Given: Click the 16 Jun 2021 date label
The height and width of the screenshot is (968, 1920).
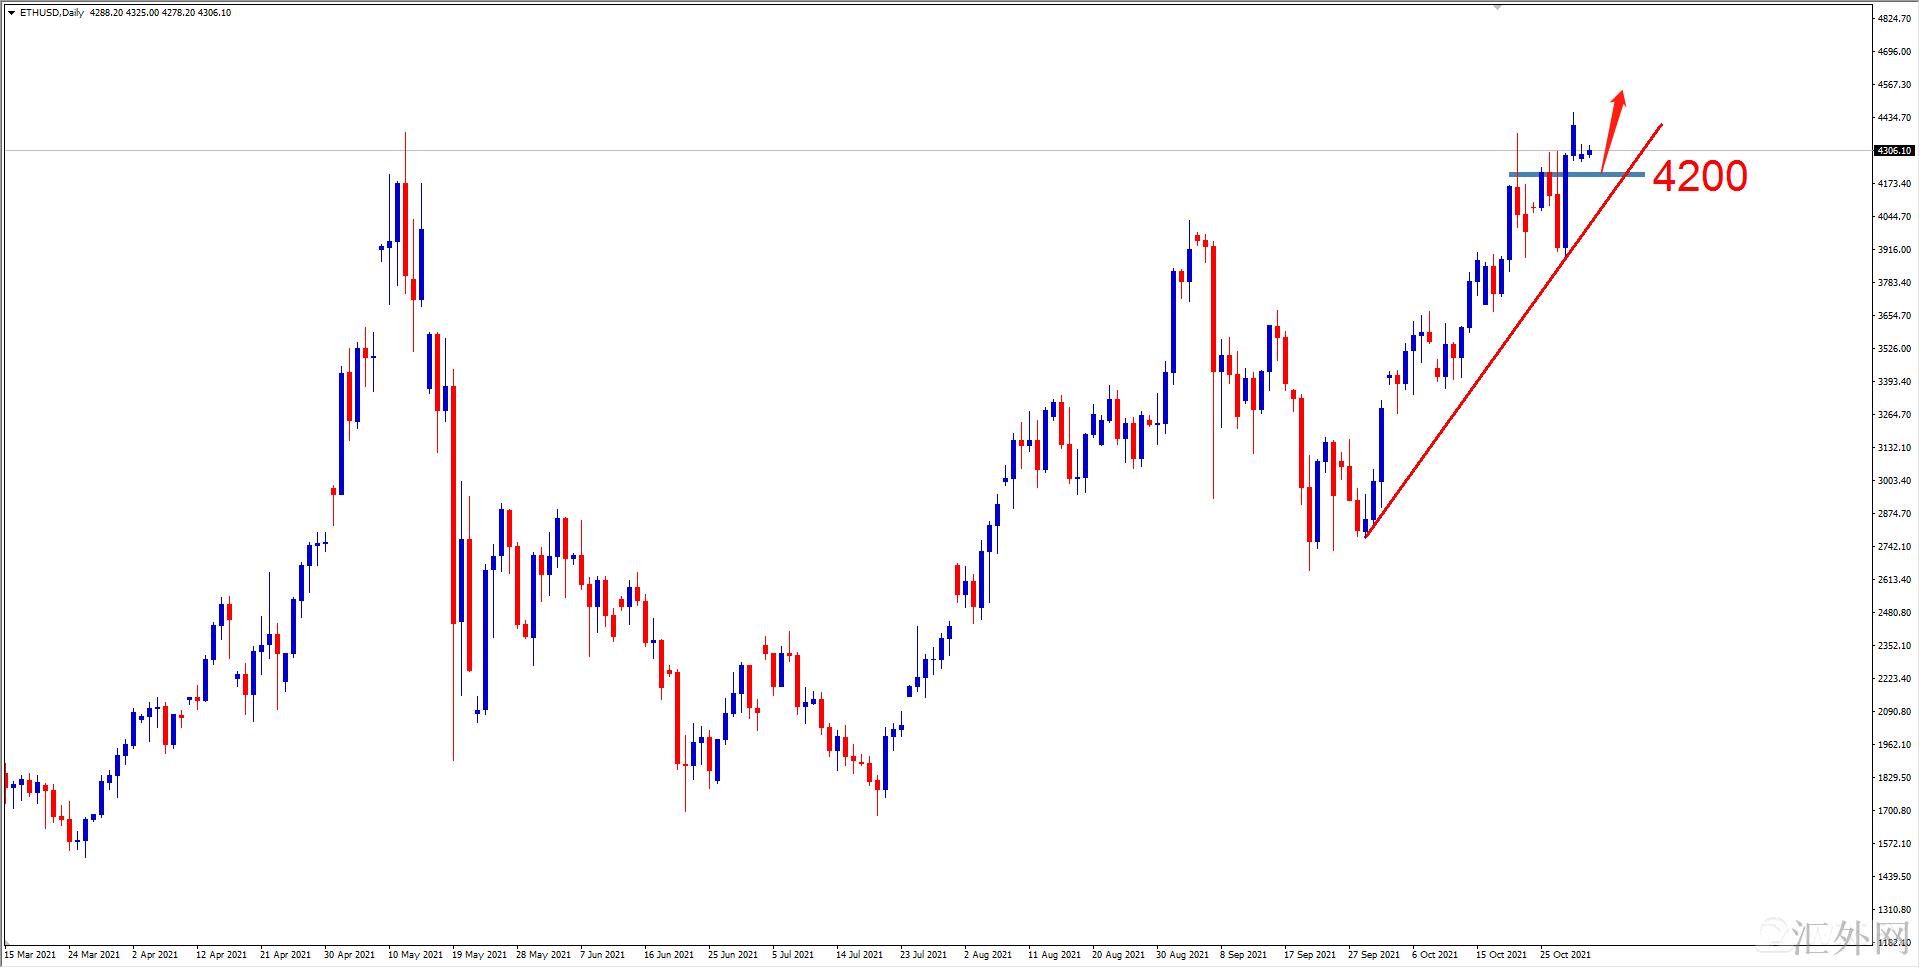Looking at the screenshot, I should [669, 955].
